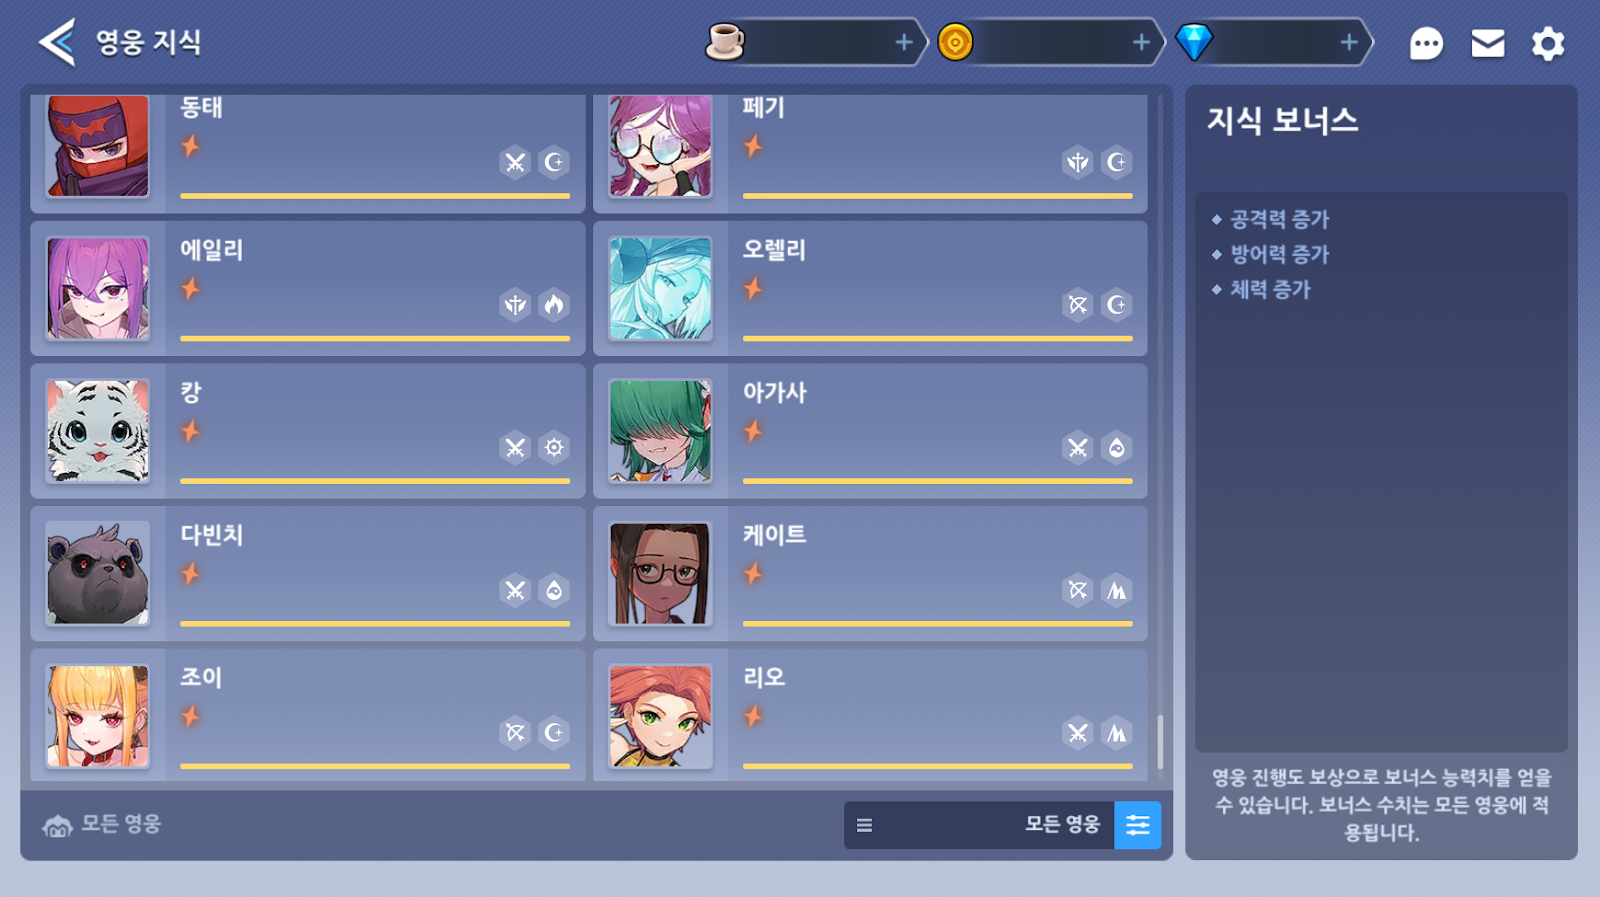Open the chat speech bubble icon
The image size is (1600, 897).
pos(1426,43)
